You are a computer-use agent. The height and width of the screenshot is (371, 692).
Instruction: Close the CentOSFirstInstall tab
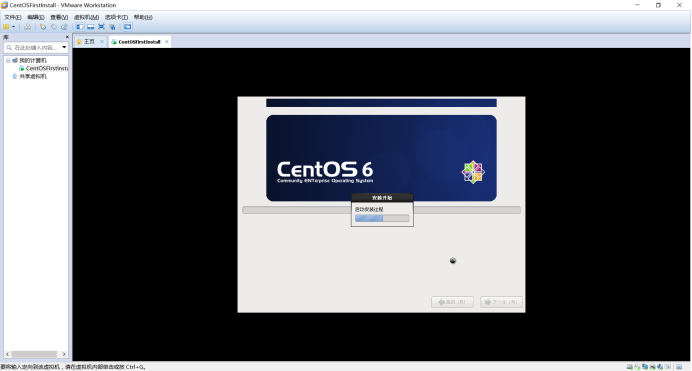[167, 41]
